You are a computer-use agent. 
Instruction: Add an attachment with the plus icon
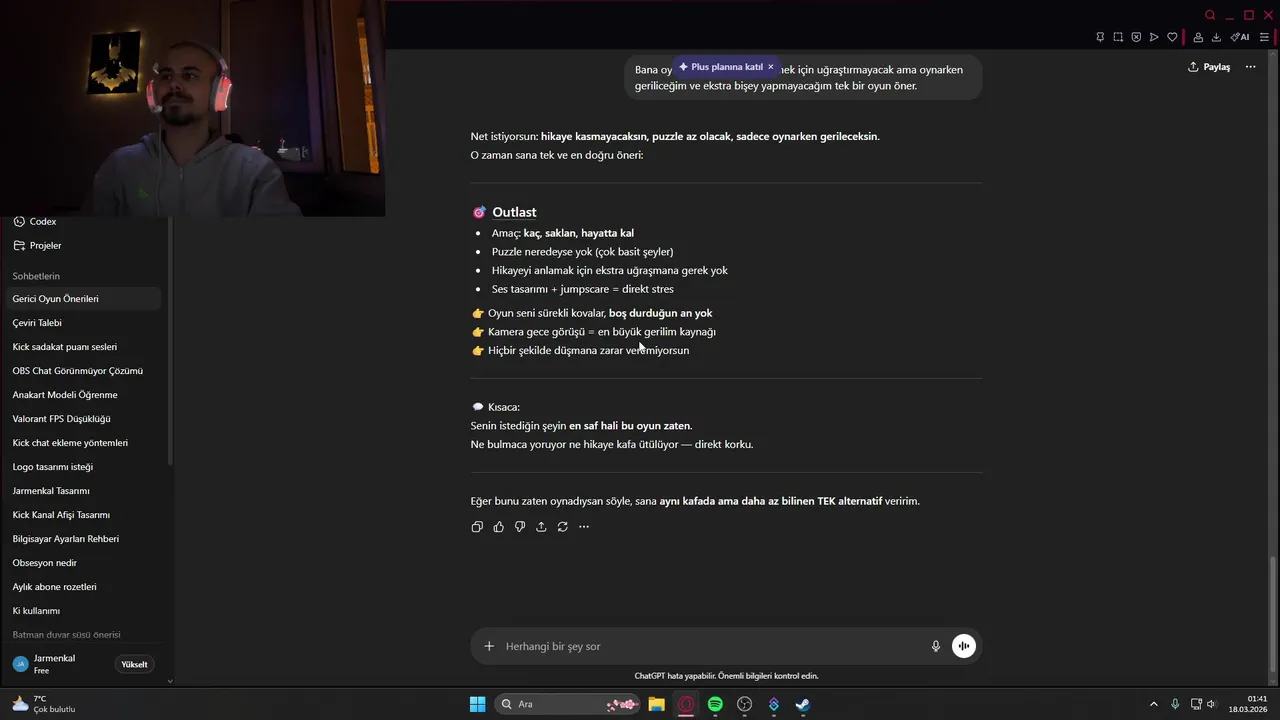click(489, 646)
